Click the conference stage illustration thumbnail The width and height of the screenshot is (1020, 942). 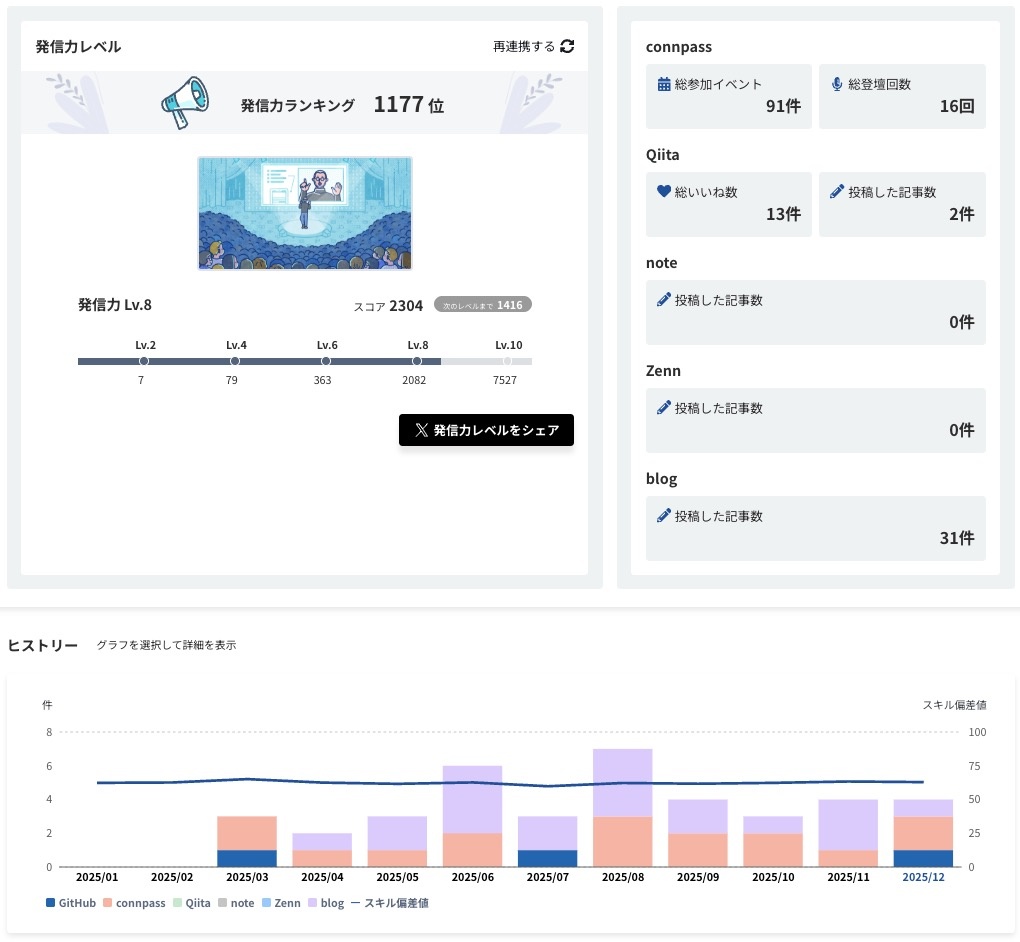pyautogui.click(x=305, y=213)
